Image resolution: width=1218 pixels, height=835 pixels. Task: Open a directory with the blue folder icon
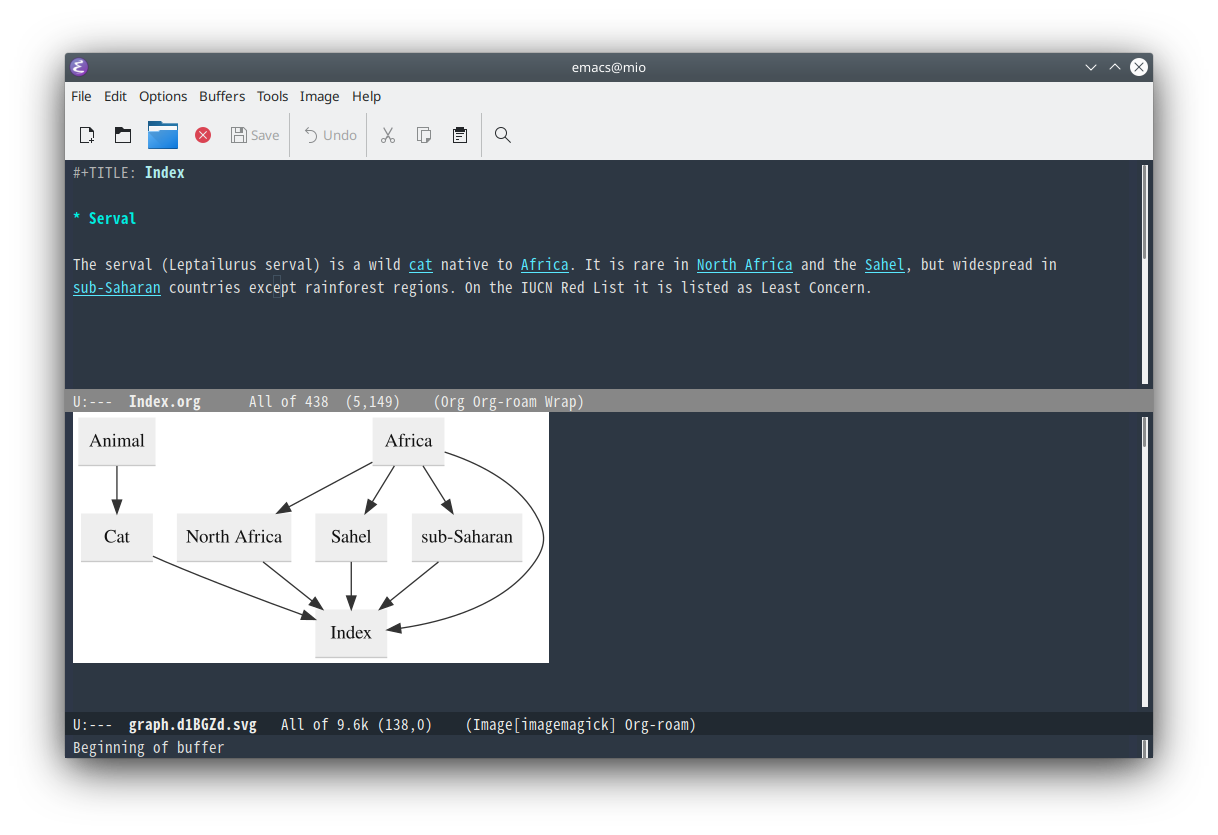coord(162,134)
